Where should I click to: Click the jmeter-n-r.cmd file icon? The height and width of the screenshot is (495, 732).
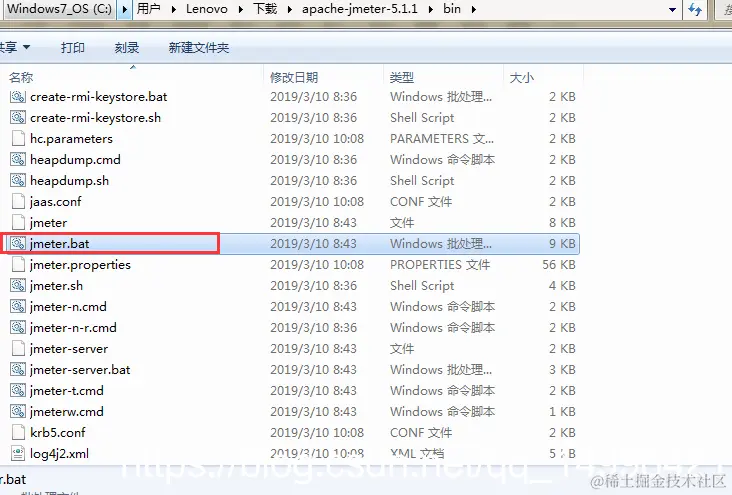tap(18, 328)
